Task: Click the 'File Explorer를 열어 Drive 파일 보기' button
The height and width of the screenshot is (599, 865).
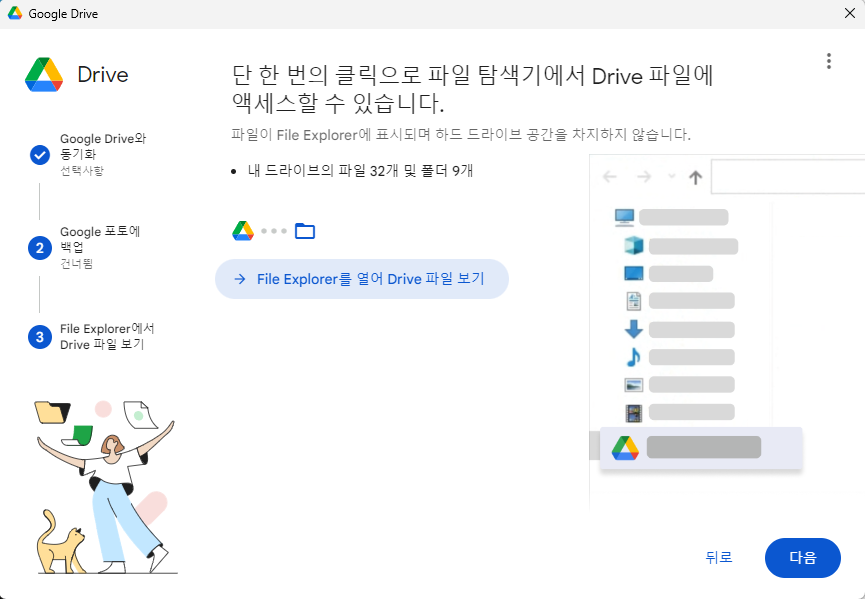Action: (361, 279)
